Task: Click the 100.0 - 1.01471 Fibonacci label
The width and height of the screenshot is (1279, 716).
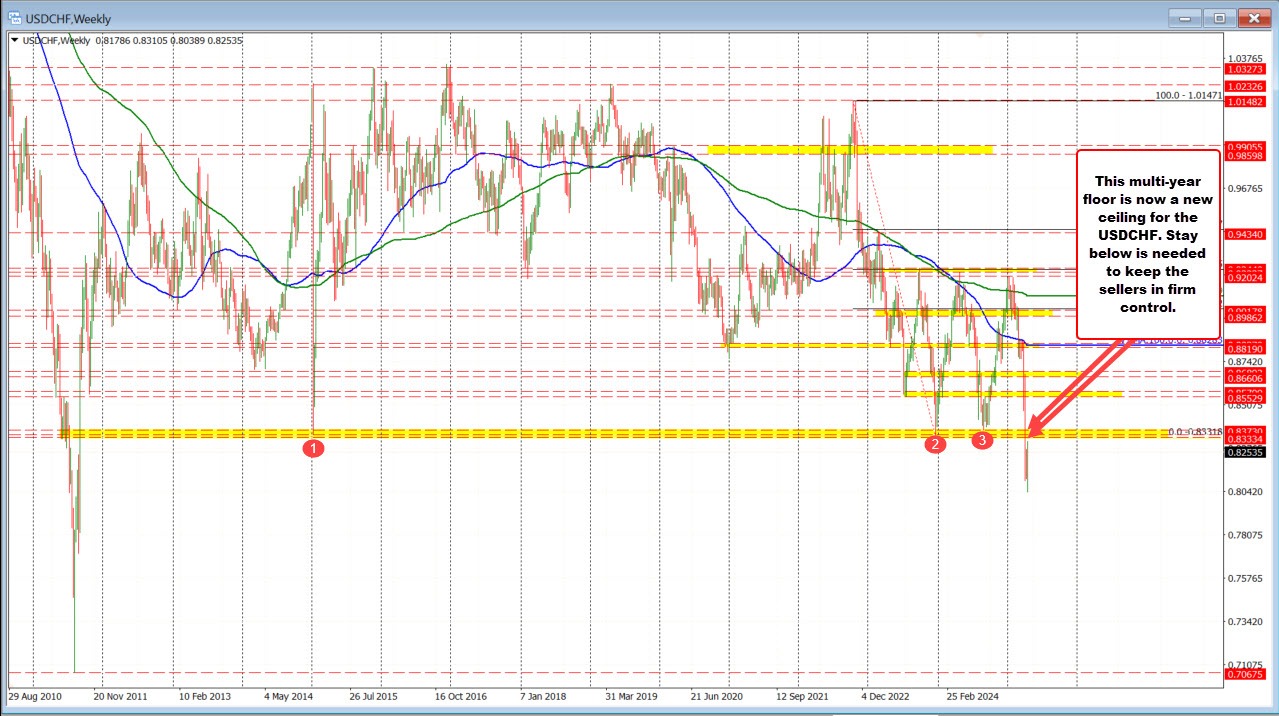Action: [x=1187, y=95]
